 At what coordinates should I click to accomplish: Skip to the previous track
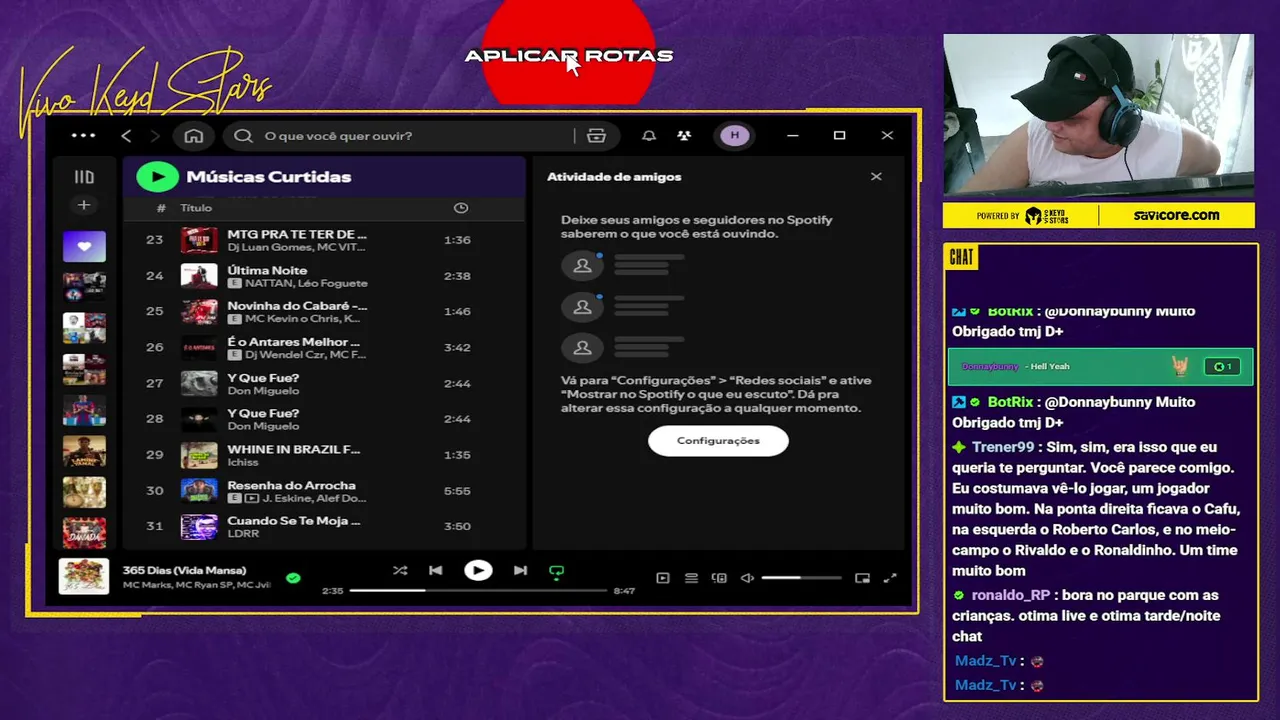tap(436, 571)
